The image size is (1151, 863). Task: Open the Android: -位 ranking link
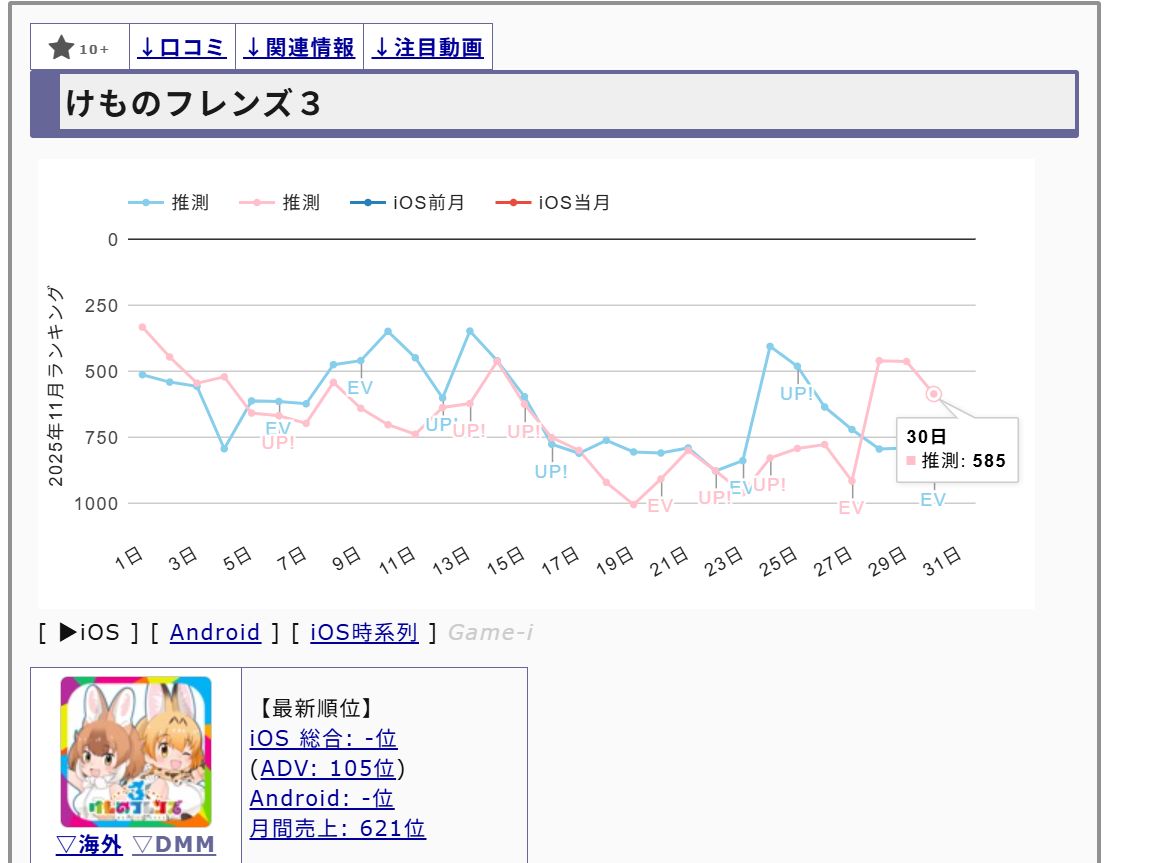(x=321, y=798)
